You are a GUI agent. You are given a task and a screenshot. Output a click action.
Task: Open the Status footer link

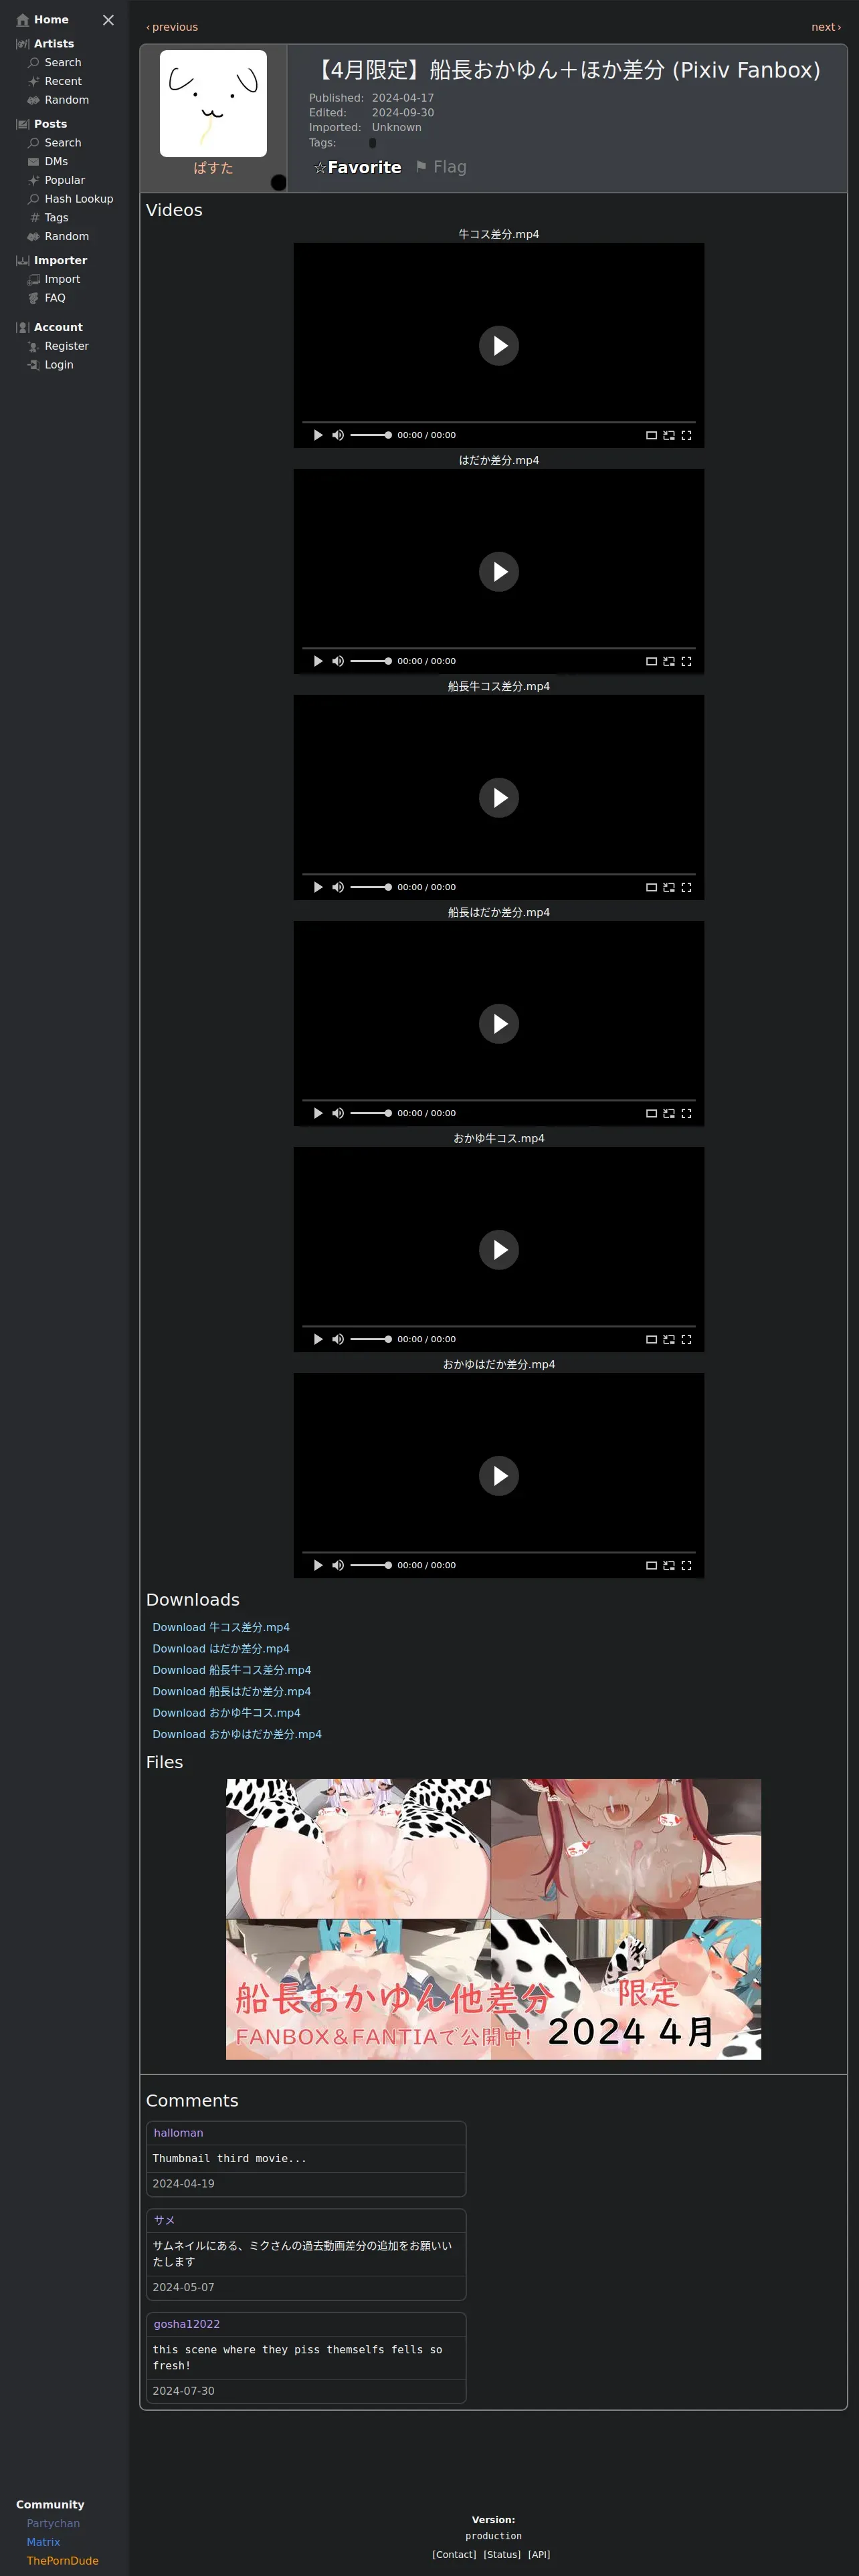(502, 2554)
